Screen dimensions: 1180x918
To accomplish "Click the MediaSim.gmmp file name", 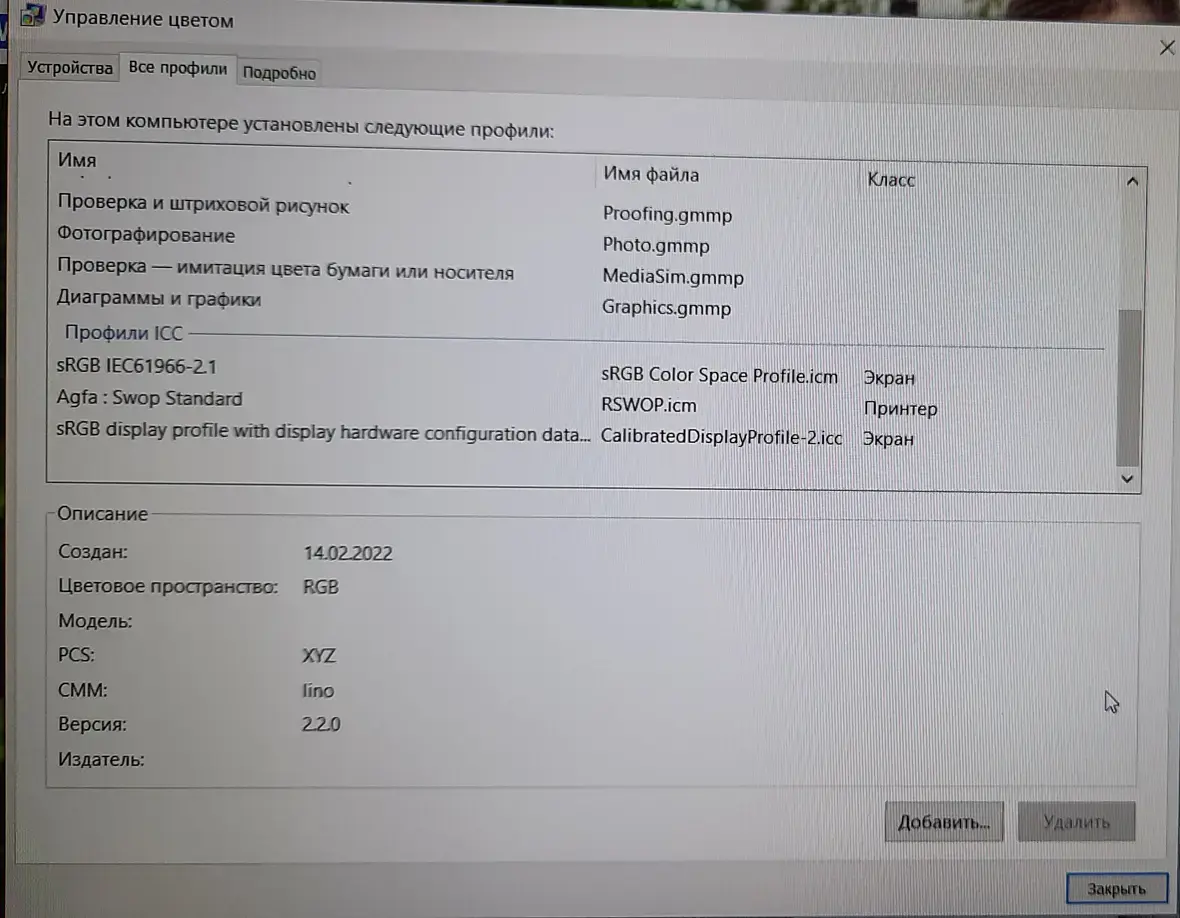I will [x=673, y=277].
